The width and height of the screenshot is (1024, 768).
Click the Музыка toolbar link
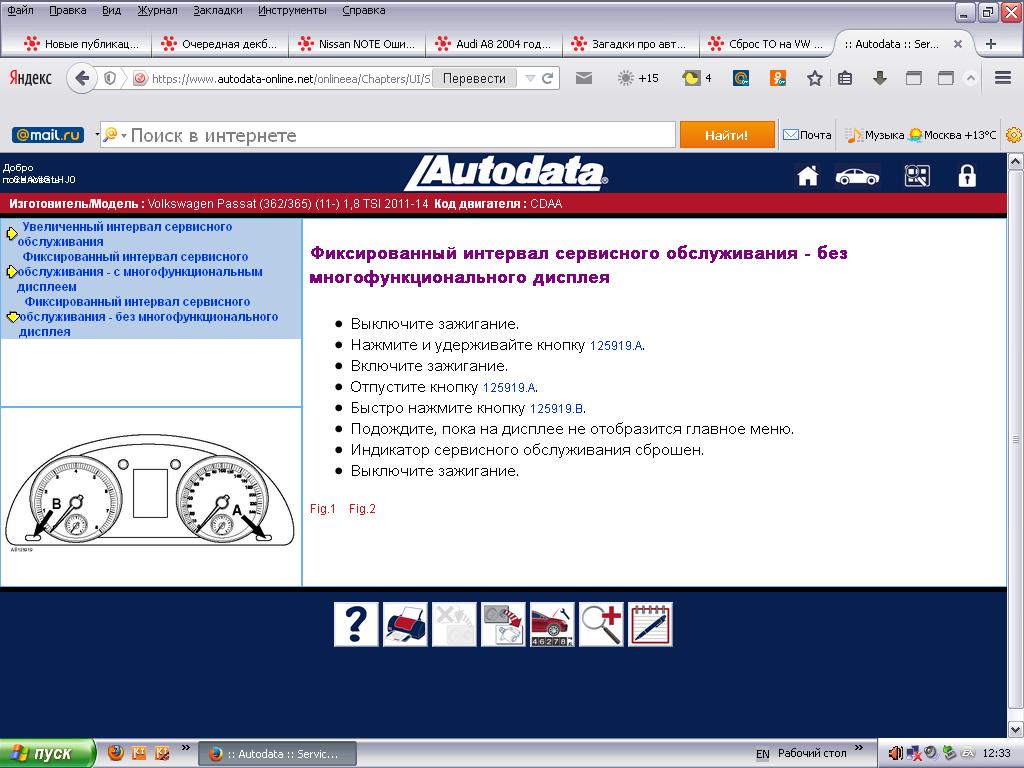pyautogui.click(x=875, y=135)
